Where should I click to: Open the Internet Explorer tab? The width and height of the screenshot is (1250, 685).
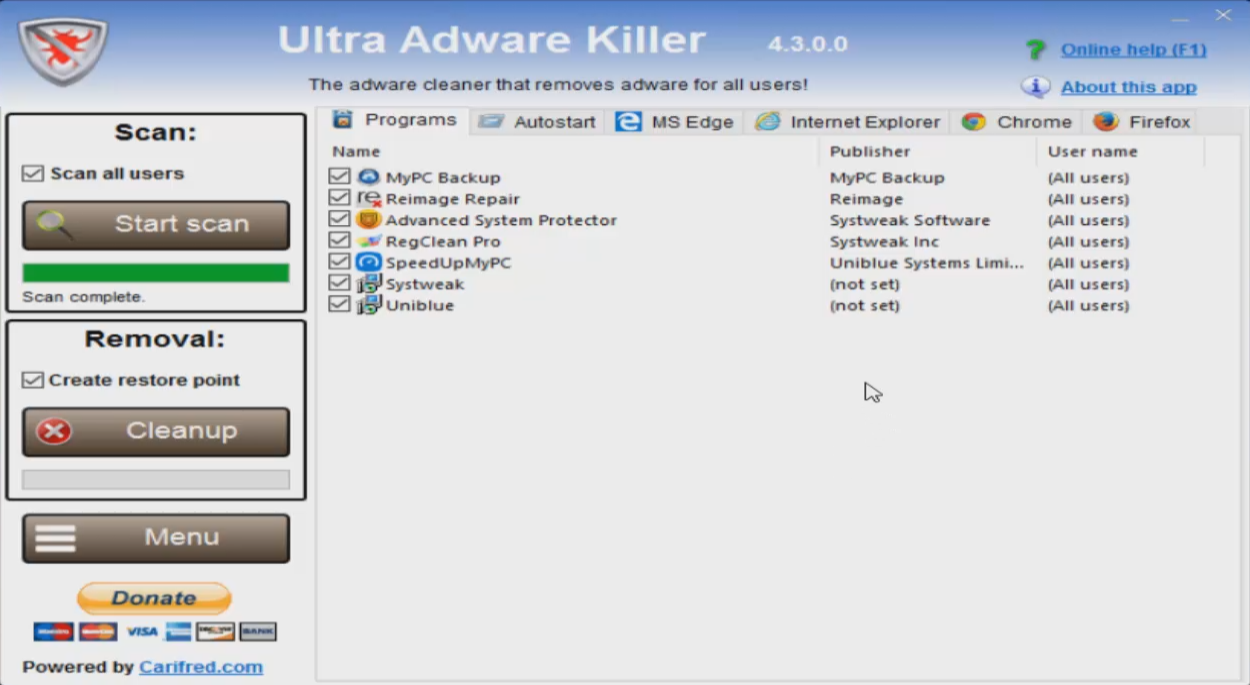848,122
